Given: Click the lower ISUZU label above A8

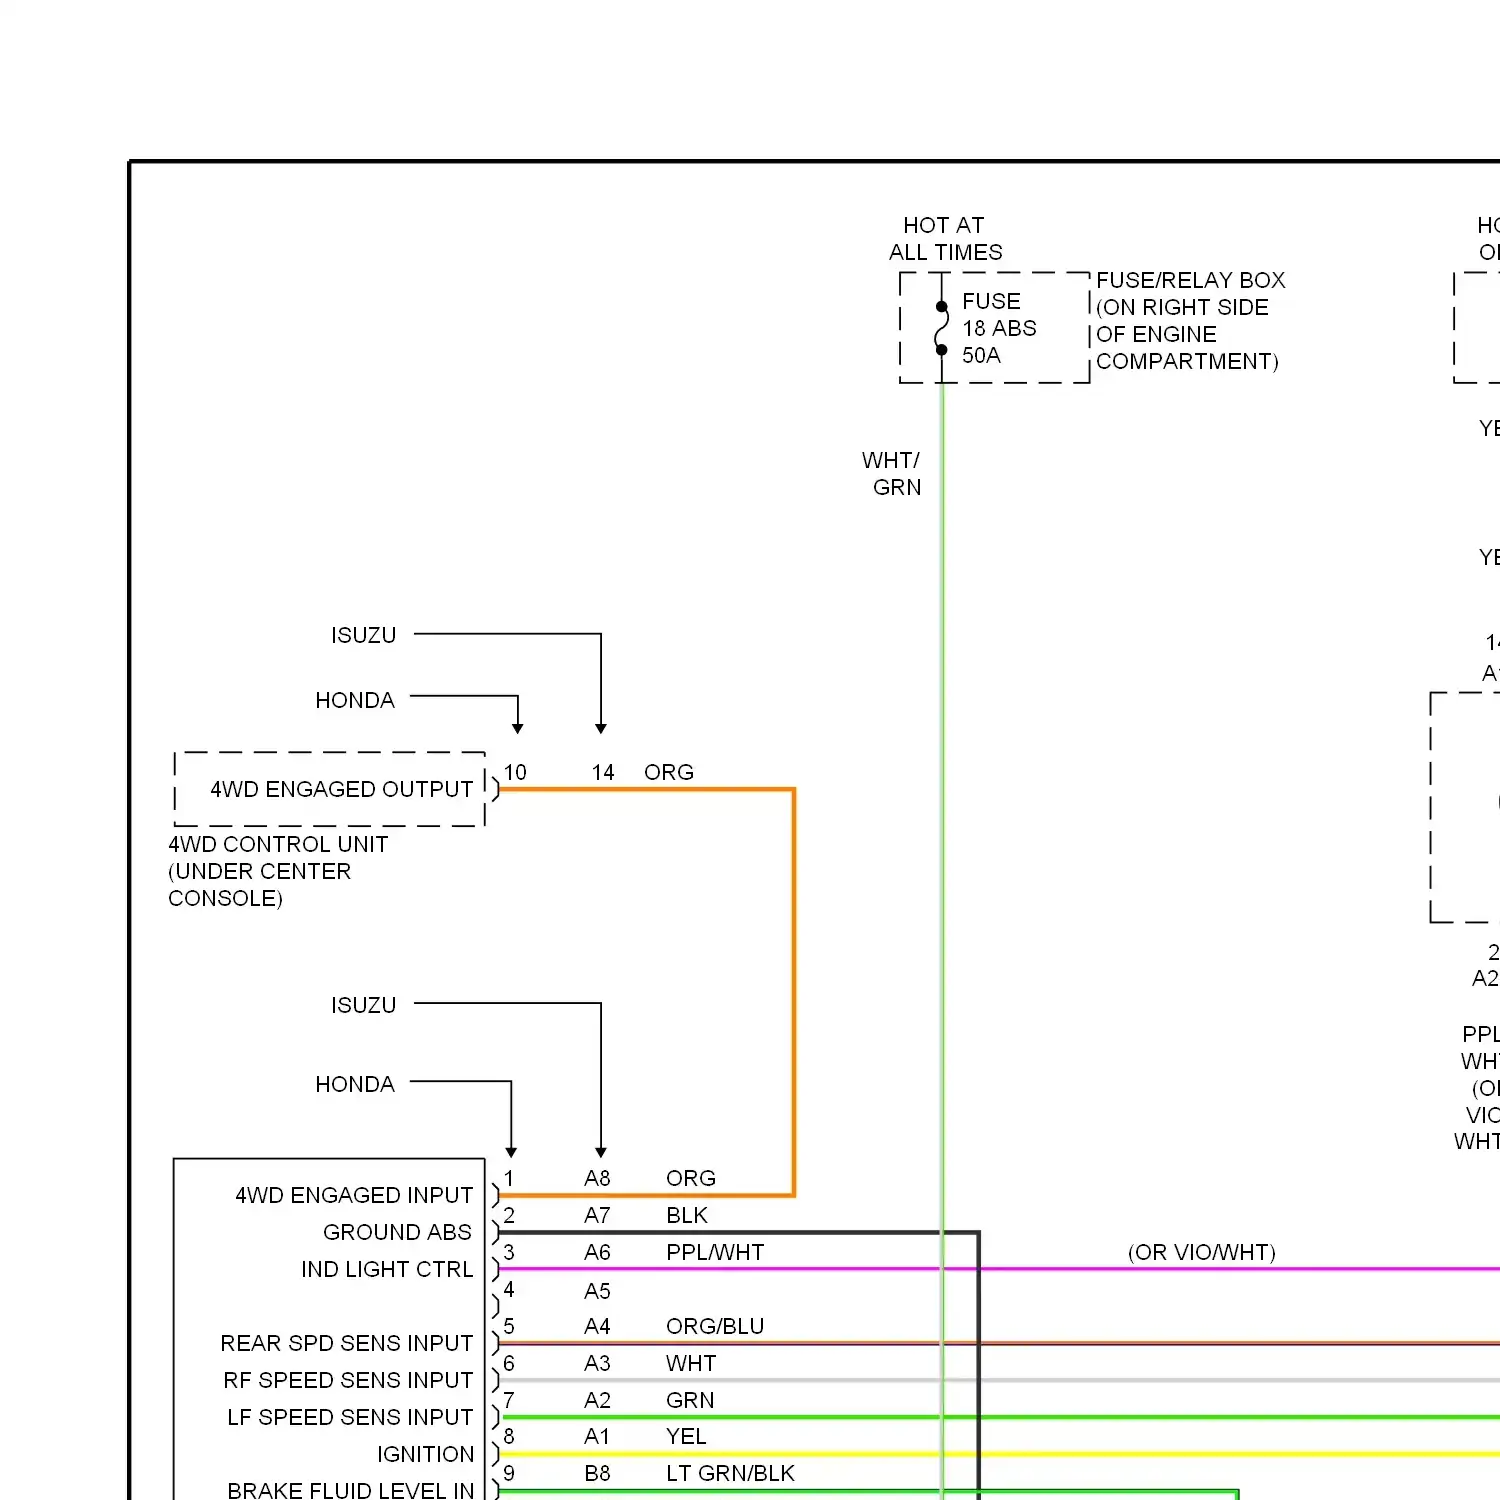Looking at the screenshot, I should pos(364,1005).
